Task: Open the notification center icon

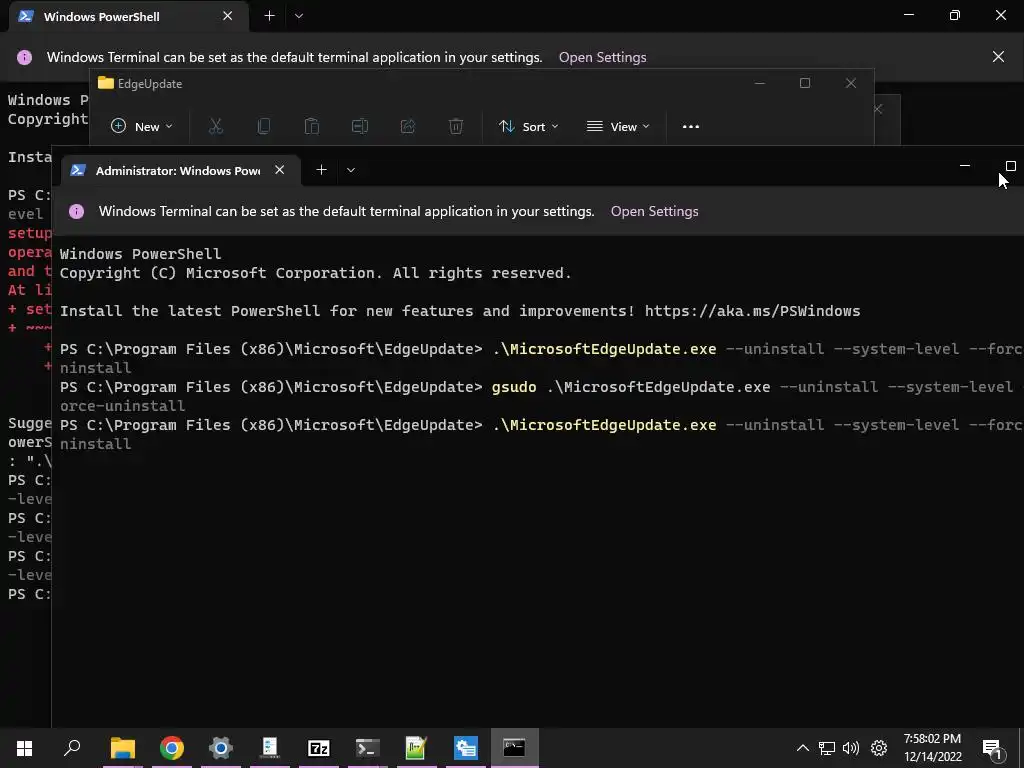Action: tap(992, 749)
